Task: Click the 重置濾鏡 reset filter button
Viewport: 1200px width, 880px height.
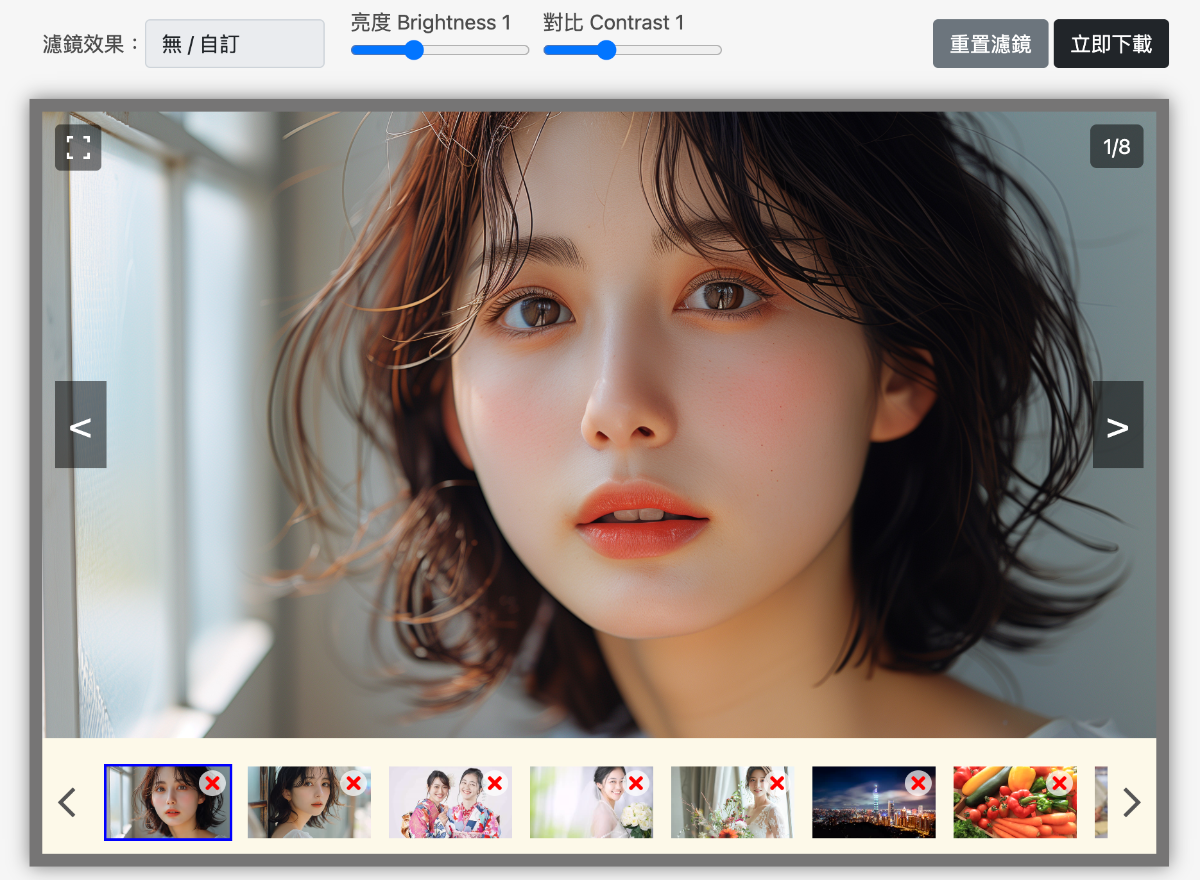Action: click(x=990, y=44)
